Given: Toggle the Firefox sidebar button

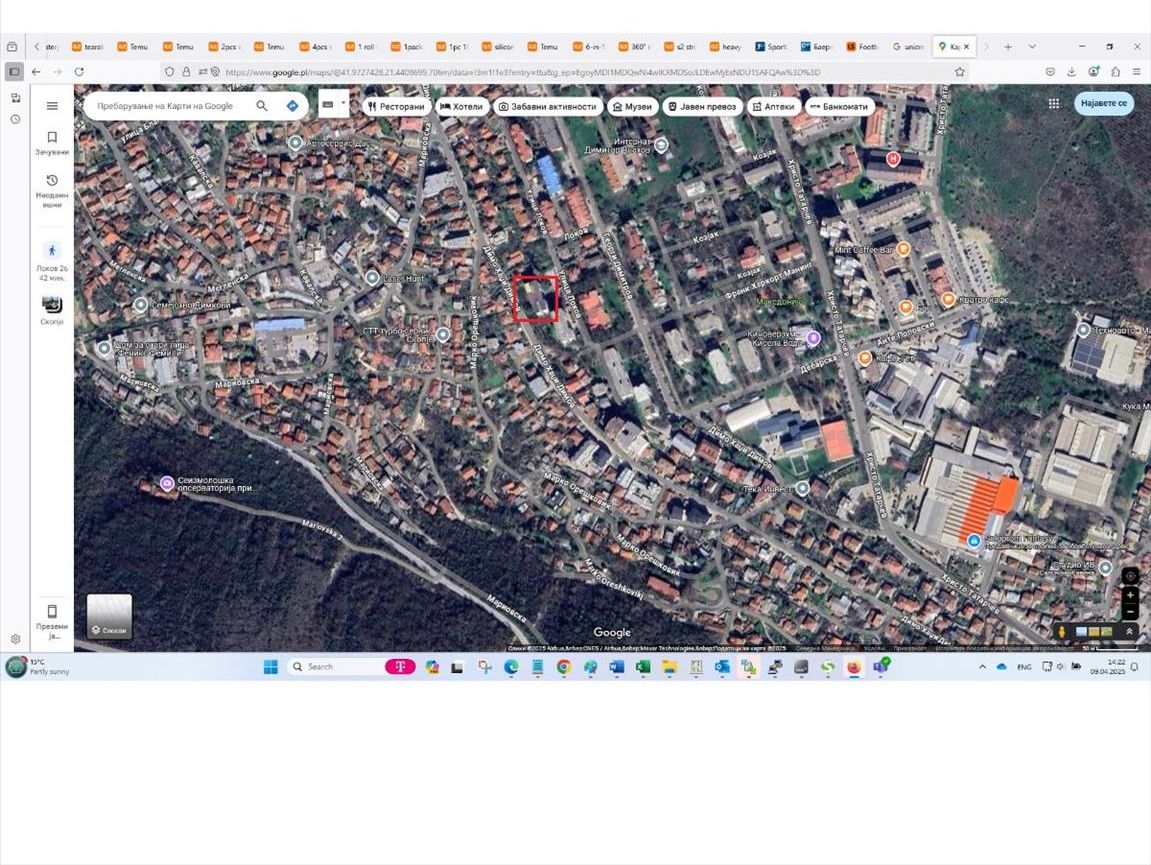Looking at the screenshot, I should 14,72.
